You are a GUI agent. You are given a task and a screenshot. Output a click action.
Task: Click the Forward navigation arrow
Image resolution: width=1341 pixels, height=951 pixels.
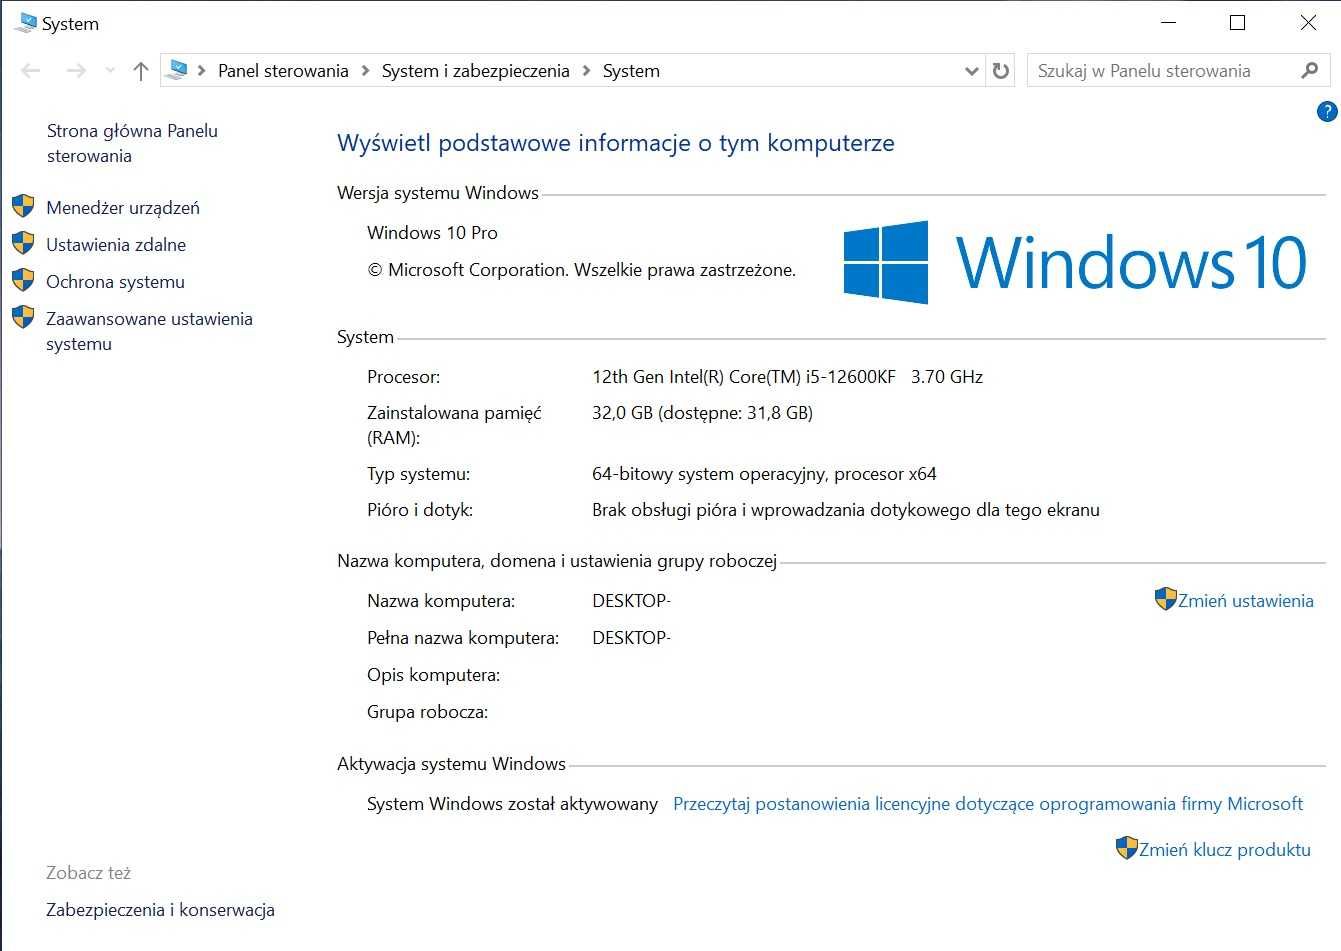75,71
